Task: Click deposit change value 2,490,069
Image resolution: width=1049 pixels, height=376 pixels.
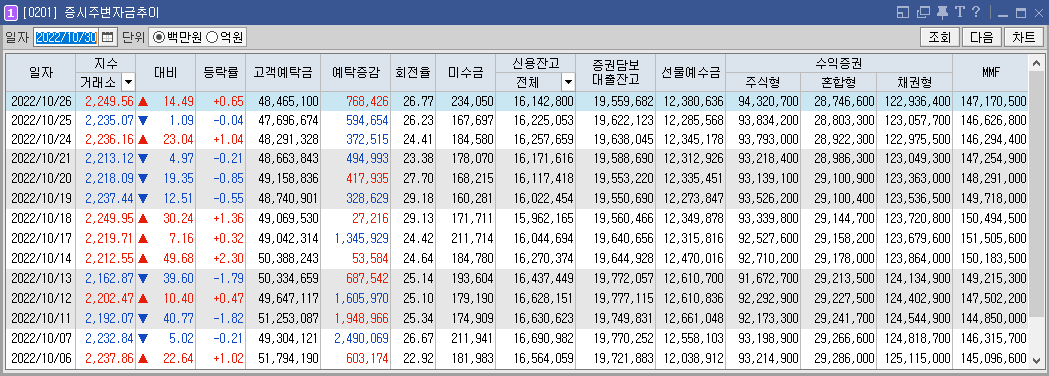Action: click(361, 339)
